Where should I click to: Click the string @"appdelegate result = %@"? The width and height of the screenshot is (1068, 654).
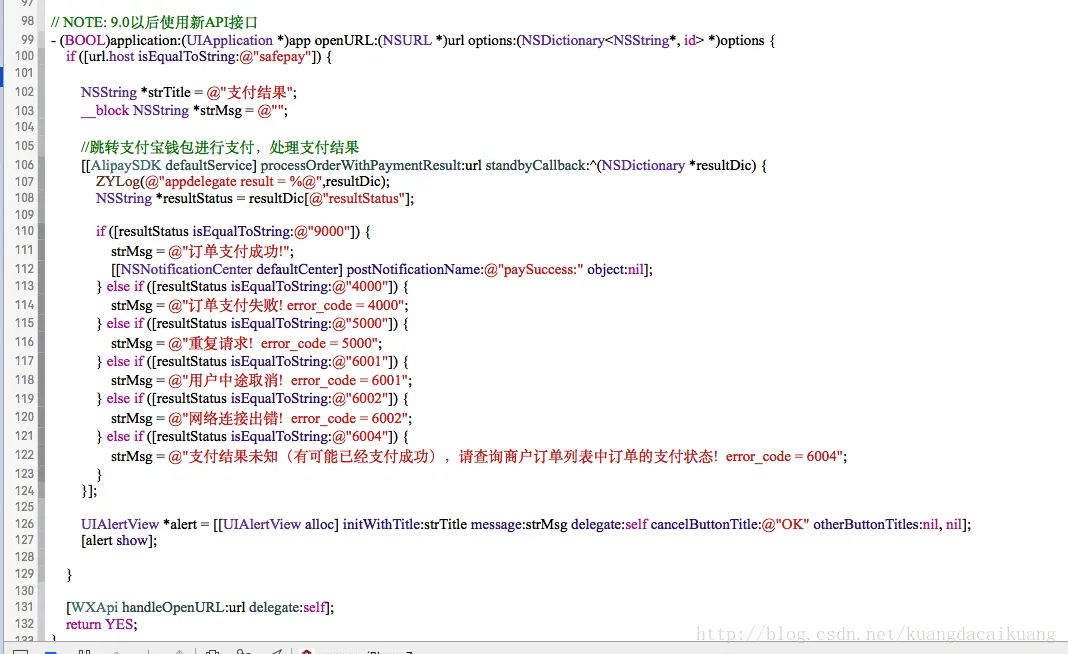[x=233, y=181]
